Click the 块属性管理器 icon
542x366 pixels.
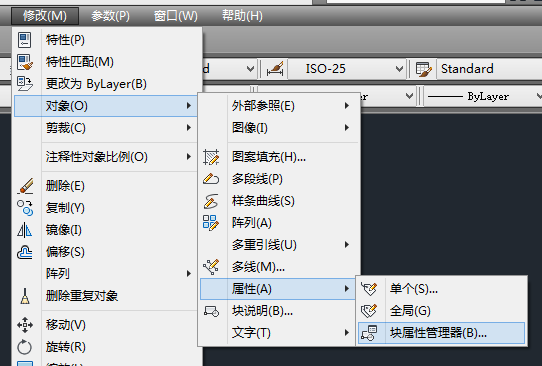click(369, 333)
